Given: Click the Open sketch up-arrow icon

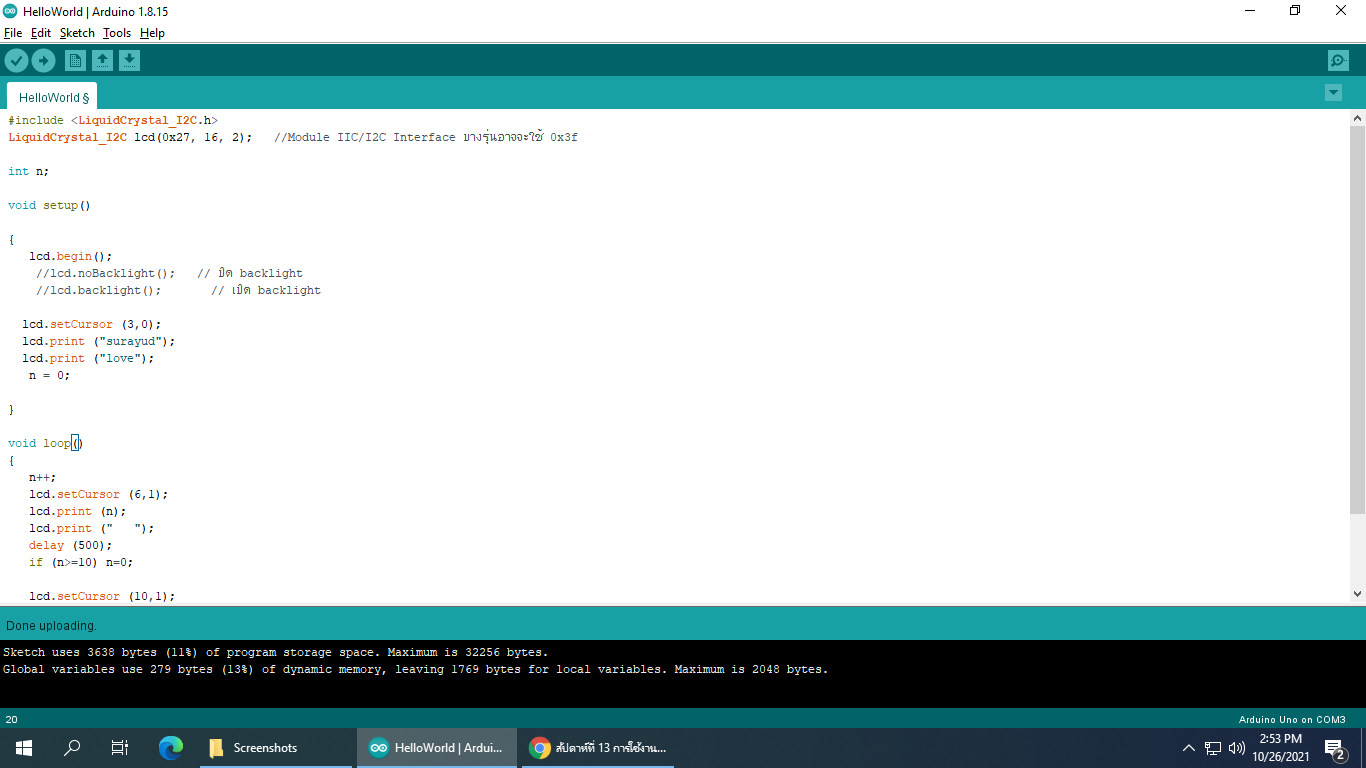Looking at the screenshot, I should click(102, 61).
